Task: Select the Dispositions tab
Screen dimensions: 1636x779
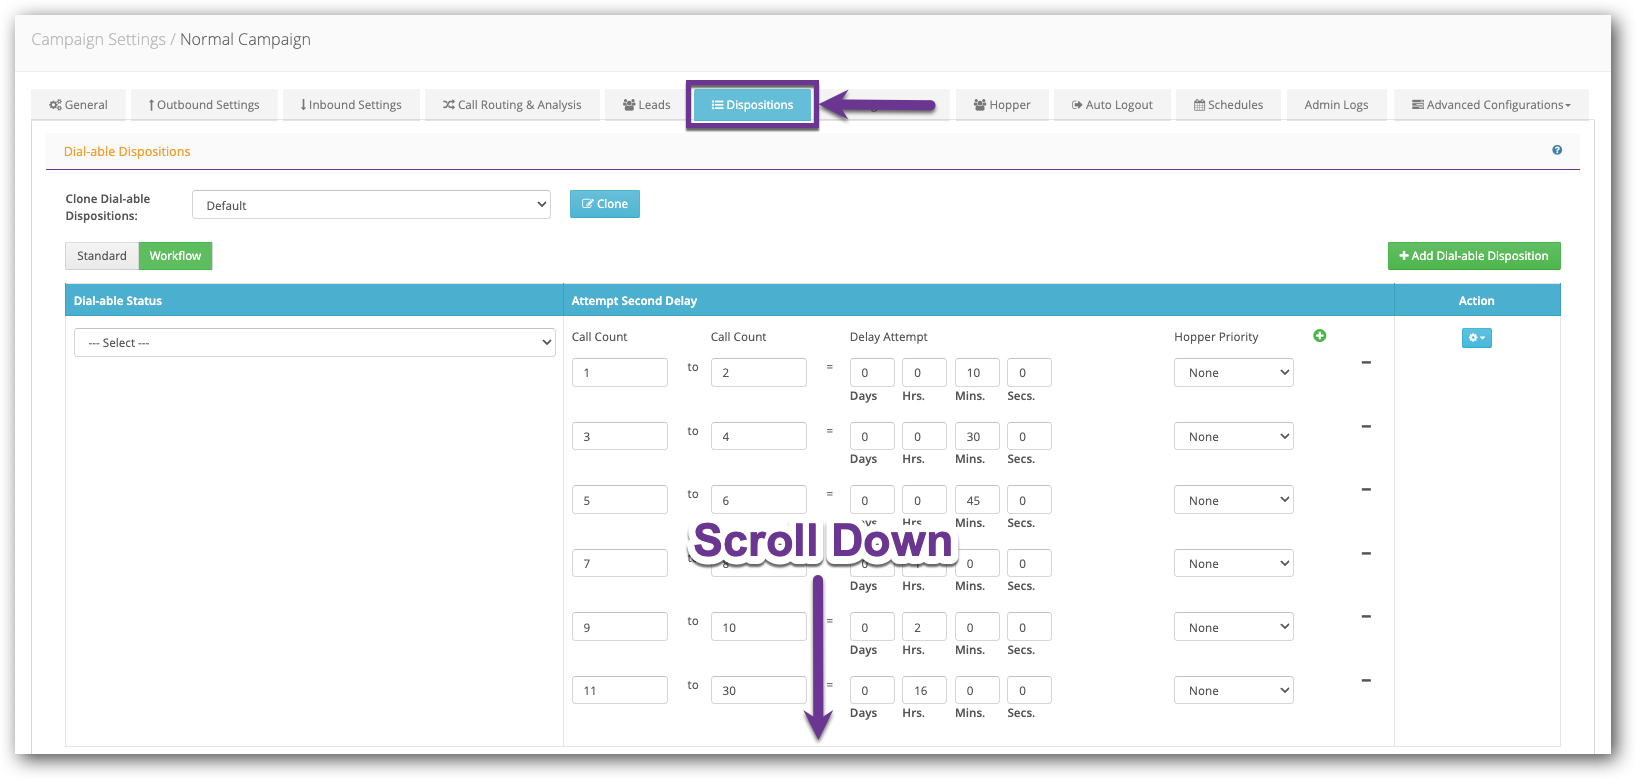Action: pos(752,105)
